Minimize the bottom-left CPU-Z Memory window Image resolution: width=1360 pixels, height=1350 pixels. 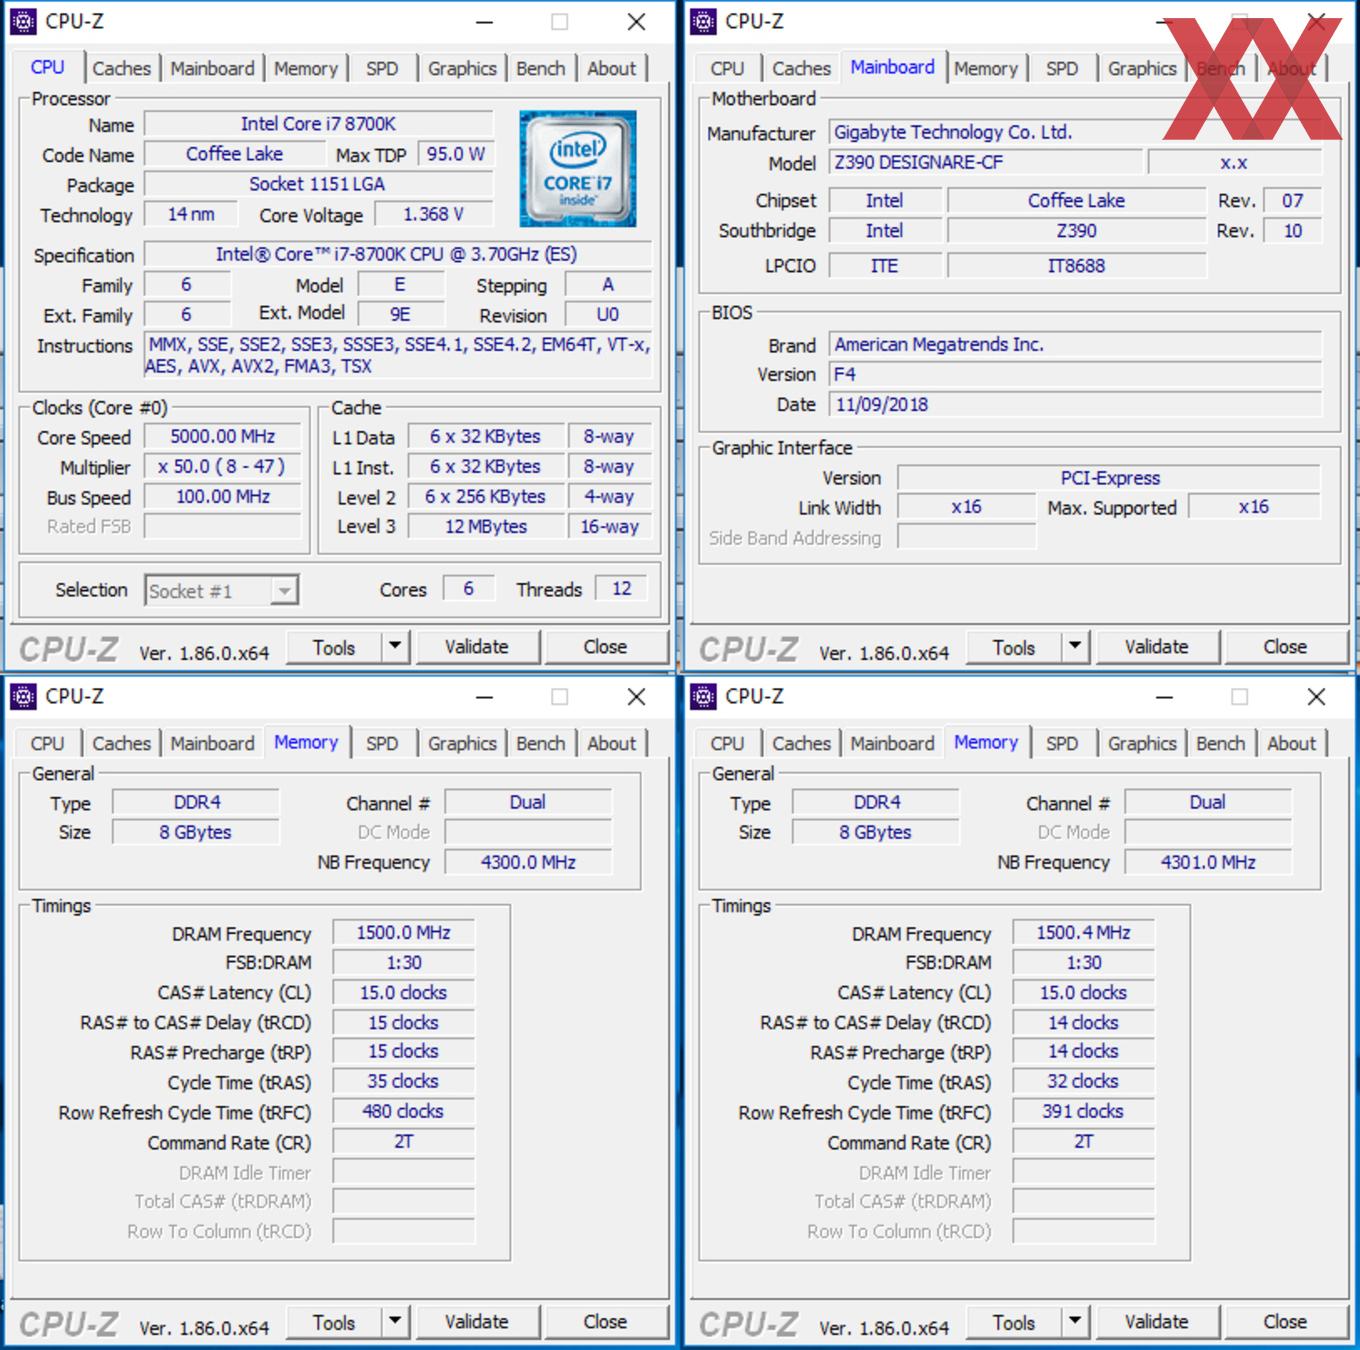click(484, 697)
